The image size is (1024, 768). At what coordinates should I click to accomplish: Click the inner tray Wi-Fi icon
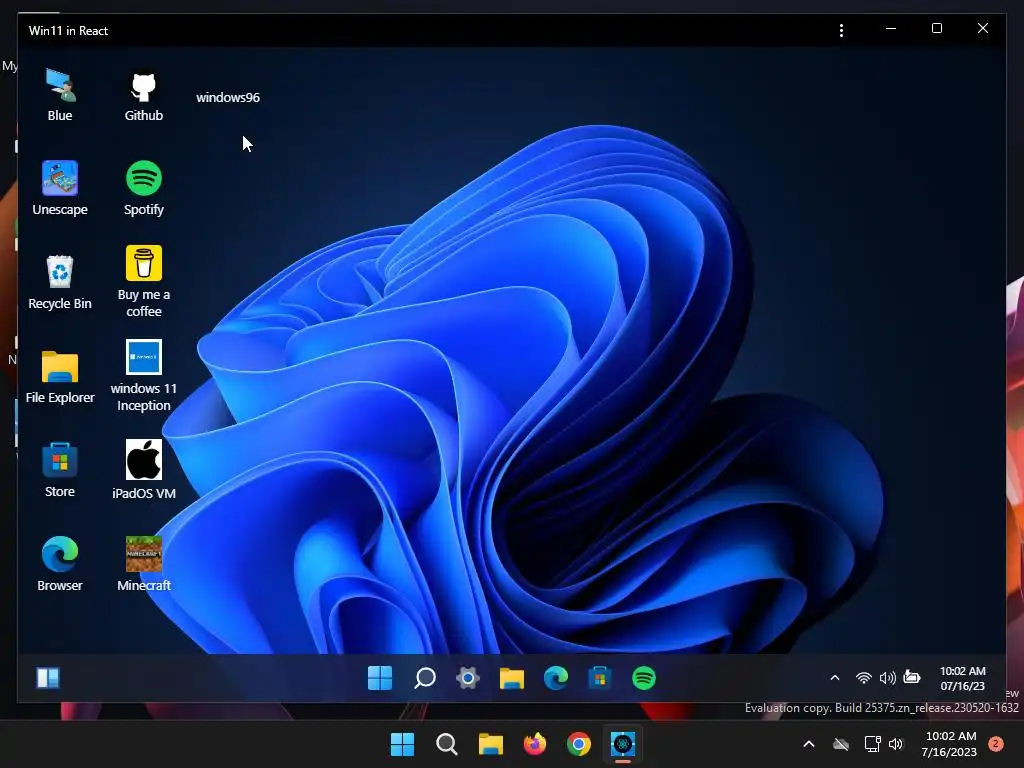[863, 678]
